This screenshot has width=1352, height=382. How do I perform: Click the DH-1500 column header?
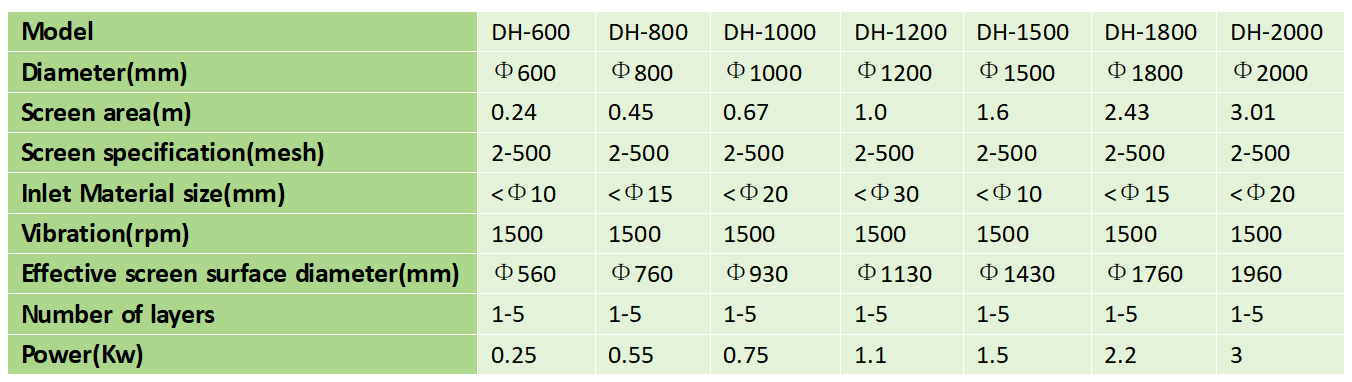(1022, 33)
